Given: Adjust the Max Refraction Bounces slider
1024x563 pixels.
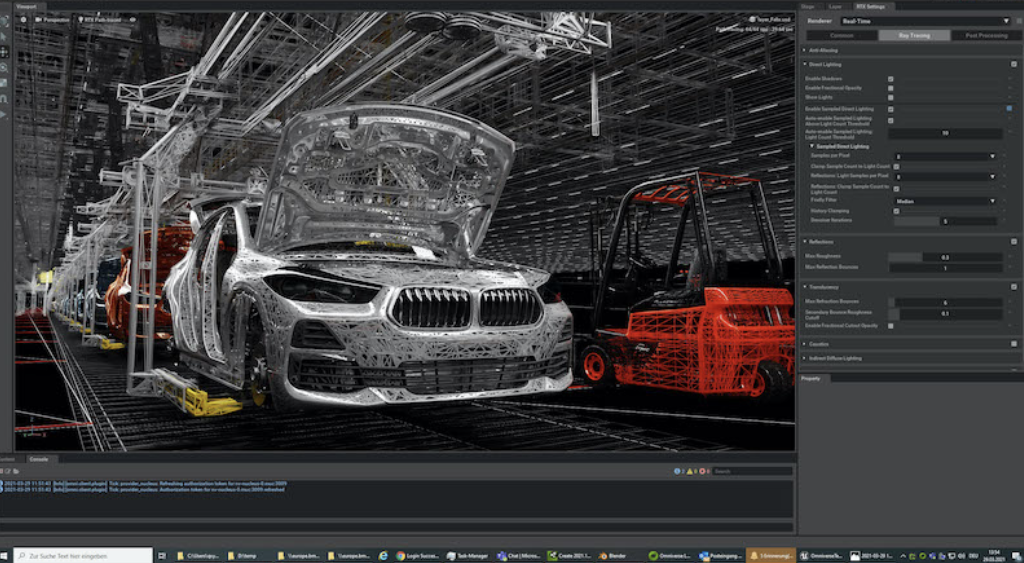Looking at the screenshot, I should 945,302.
